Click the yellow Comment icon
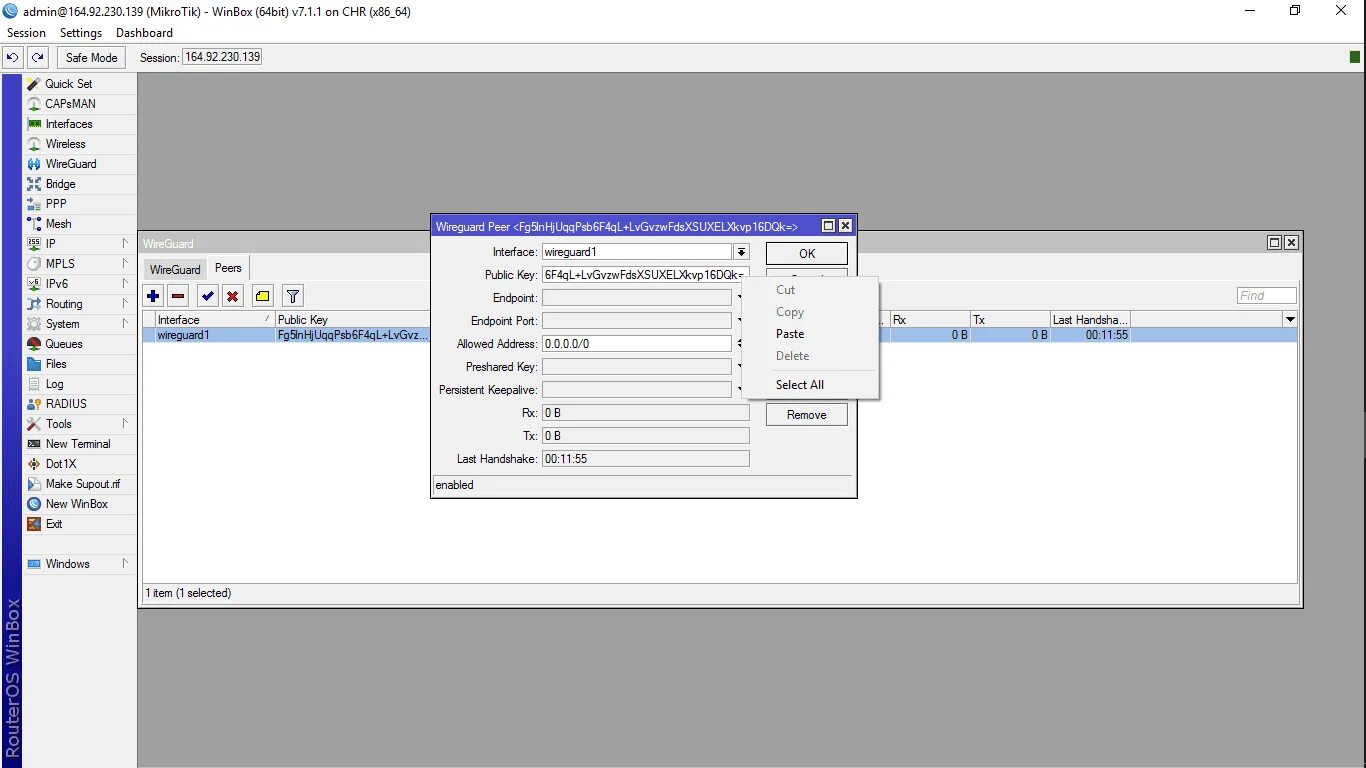Viewport: 1366px width, 768px height. click(x=262, y=296)
